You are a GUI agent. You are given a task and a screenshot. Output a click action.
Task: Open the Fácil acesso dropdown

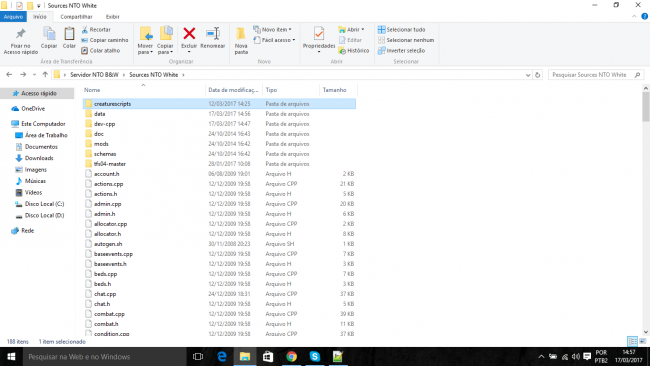pos(274,40)
